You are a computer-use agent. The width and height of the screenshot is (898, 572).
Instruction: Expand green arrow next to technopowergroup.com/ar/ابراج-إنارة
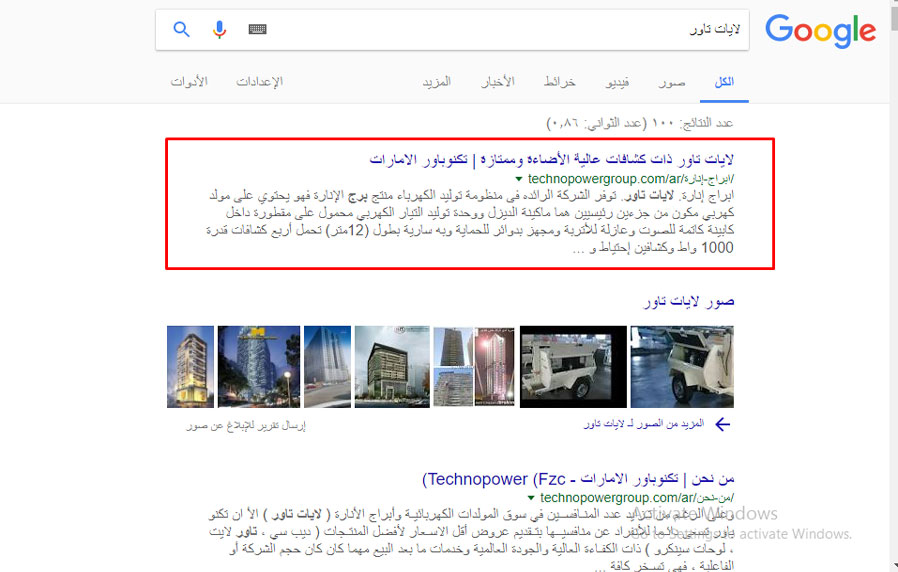tap(519, 179)
